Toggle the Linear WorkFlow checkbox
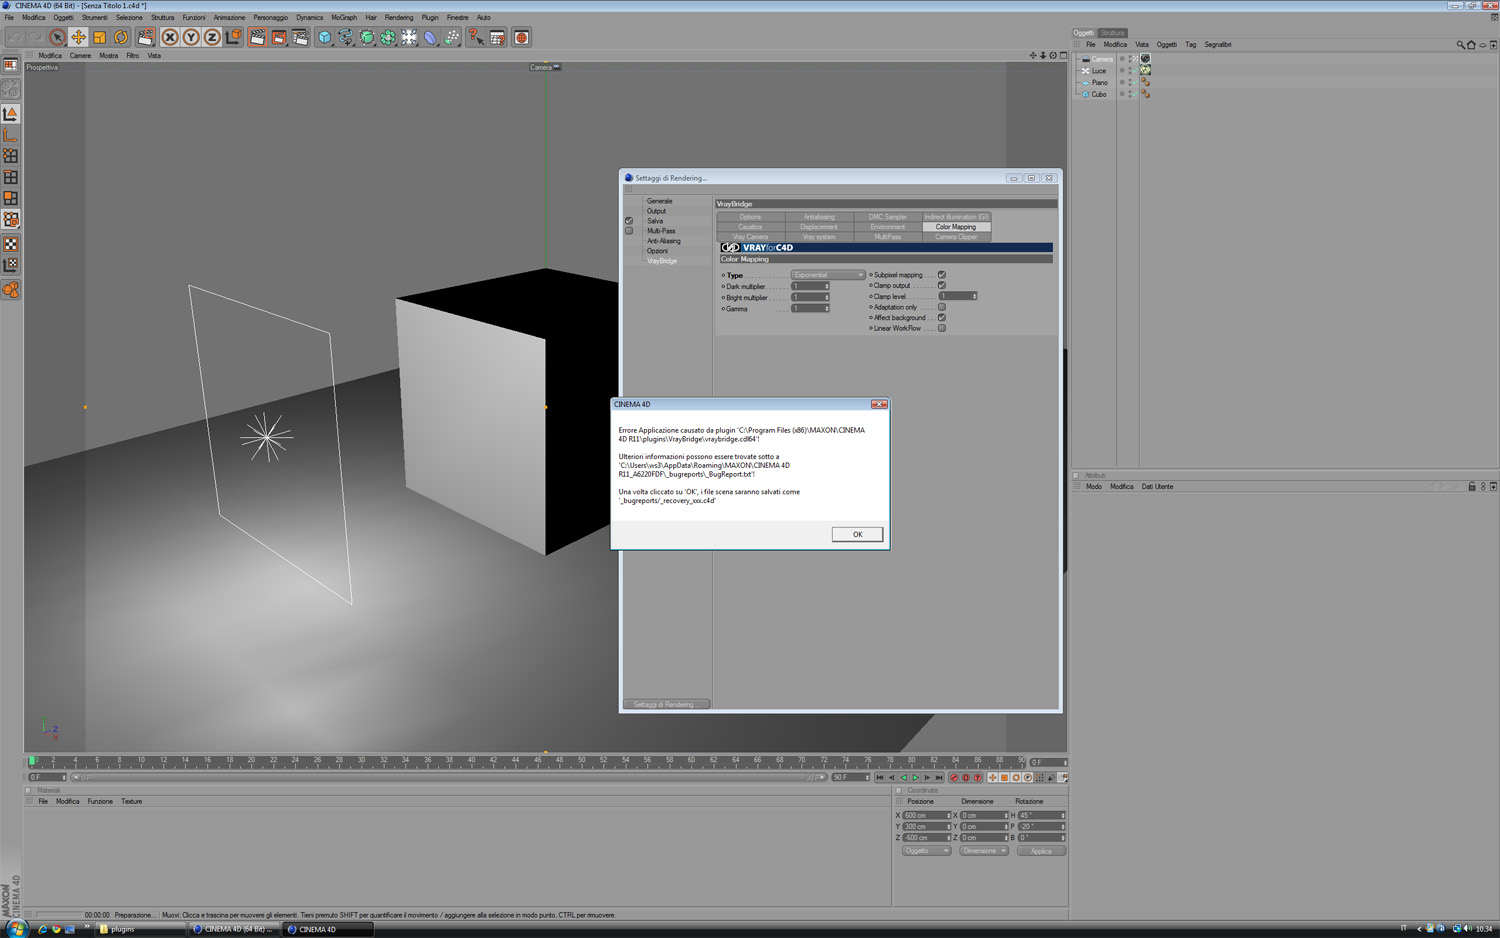 [x=941, y=328]
